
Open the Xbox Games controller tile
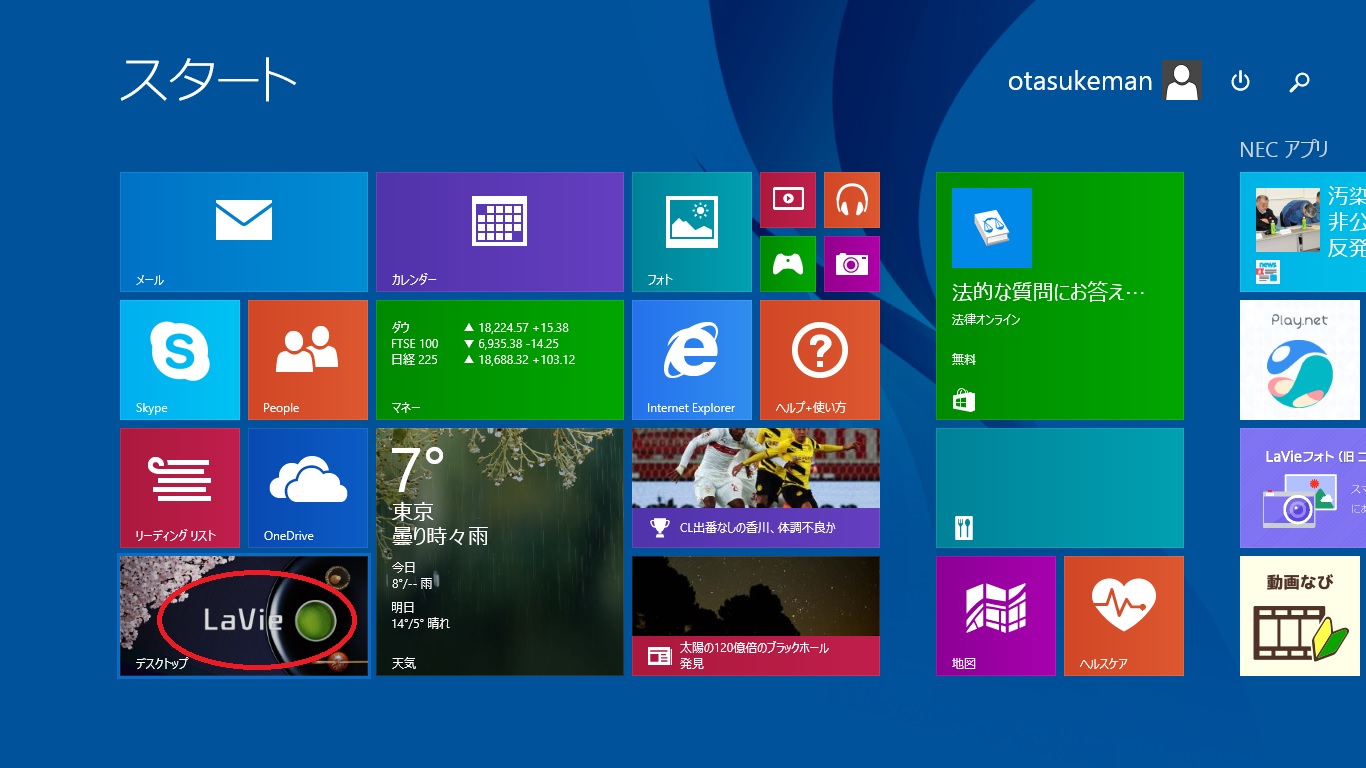click(788, 264)
